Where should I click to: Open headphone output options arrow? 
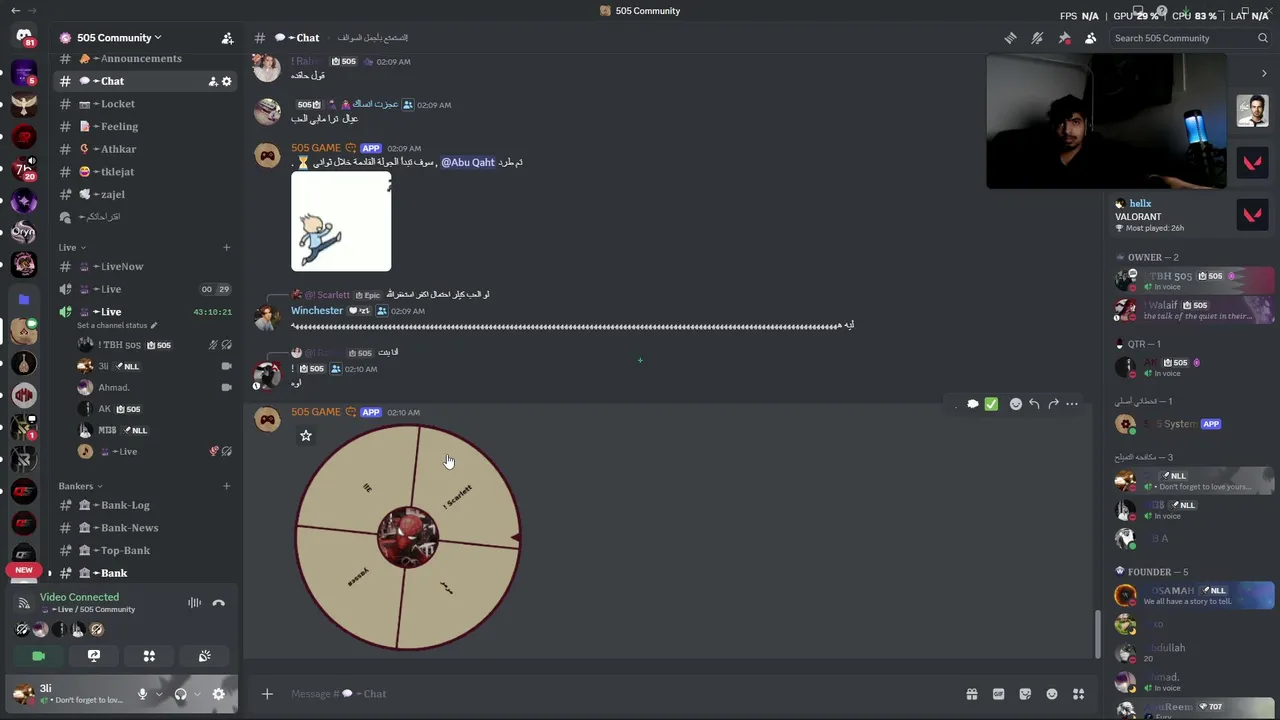[197, 694]
